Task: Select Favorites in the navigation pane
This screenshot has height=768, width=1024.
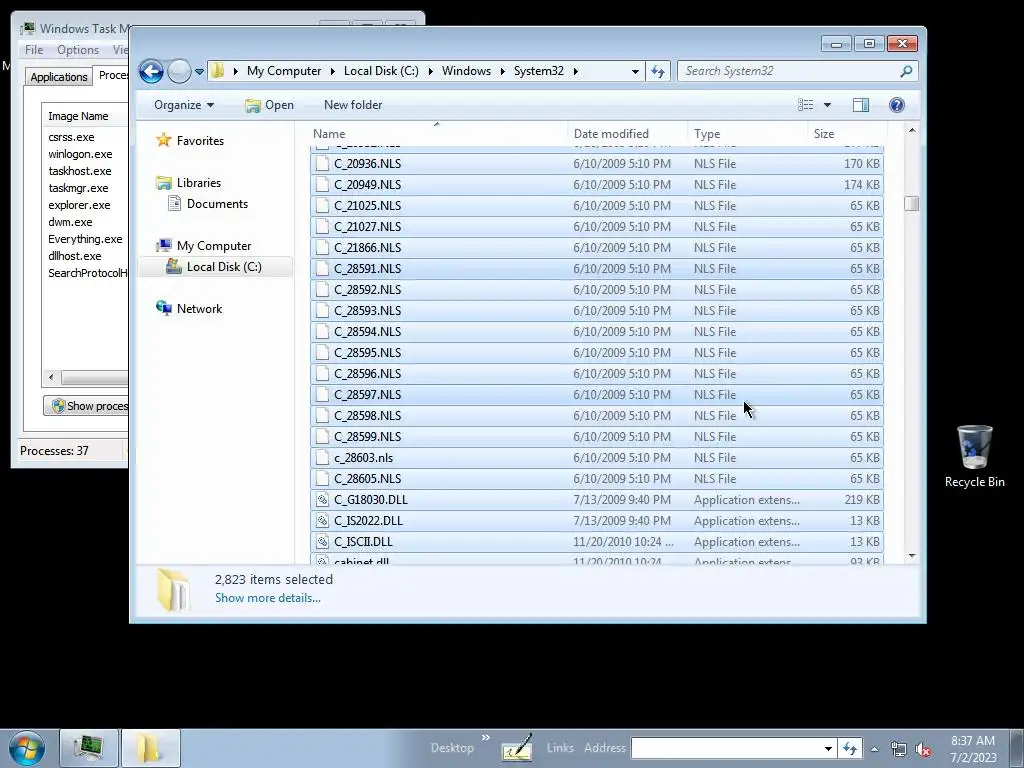Action: (x=200, y=141)
